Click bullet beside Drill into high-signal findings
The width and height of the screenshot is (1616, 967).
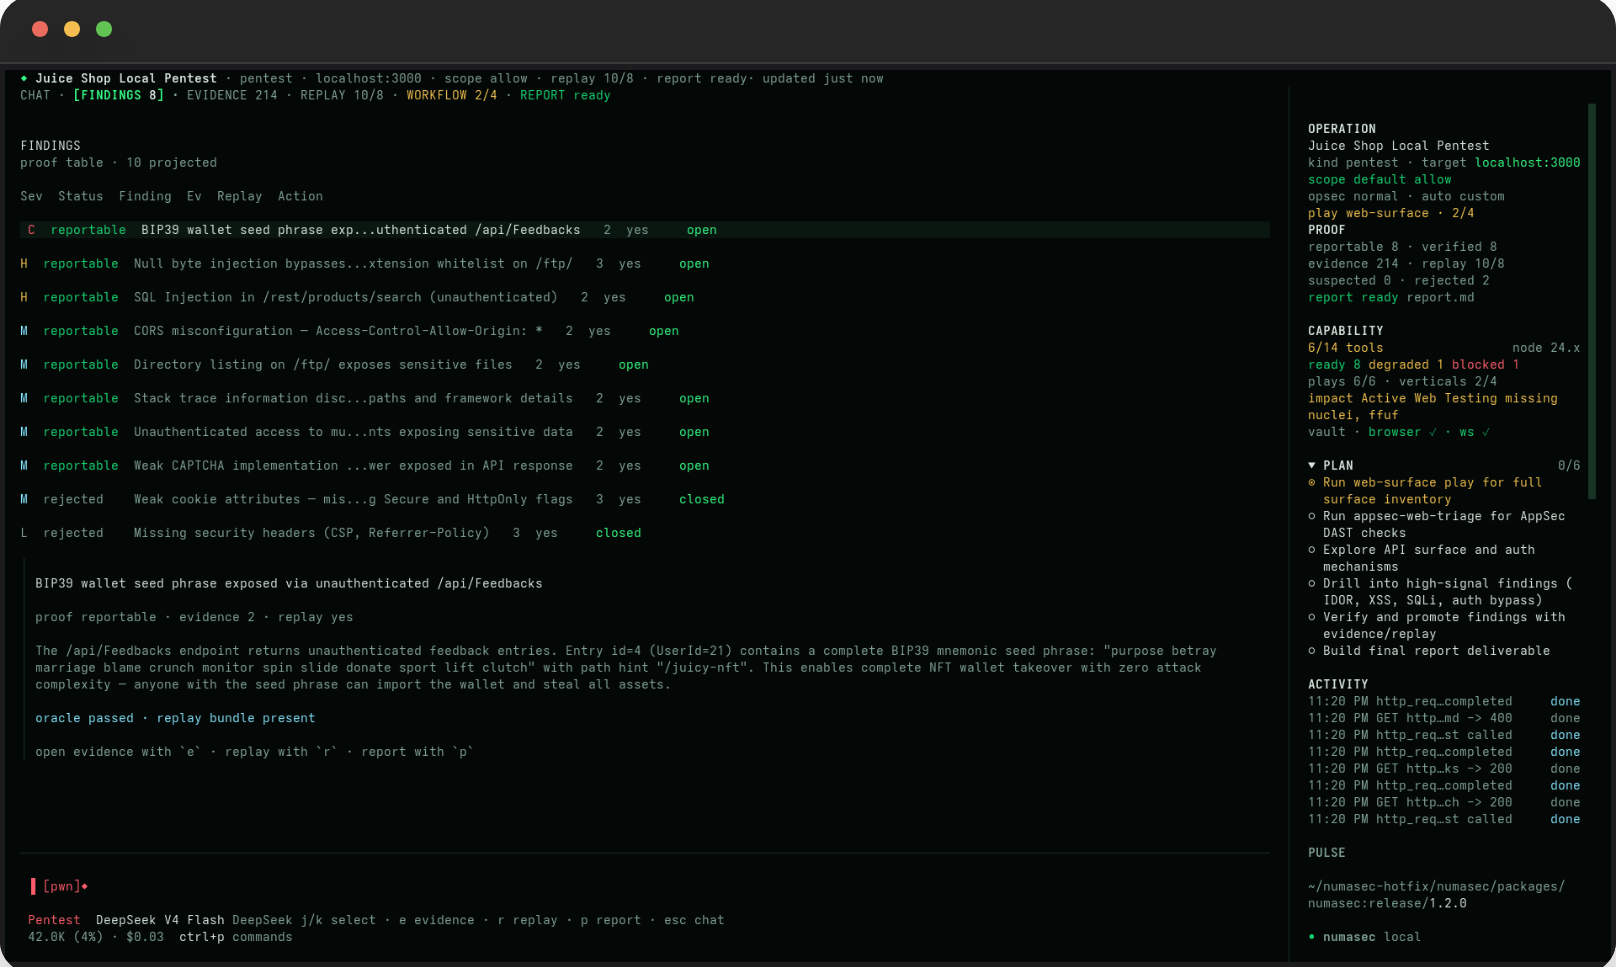click(x=1312, y=583)
